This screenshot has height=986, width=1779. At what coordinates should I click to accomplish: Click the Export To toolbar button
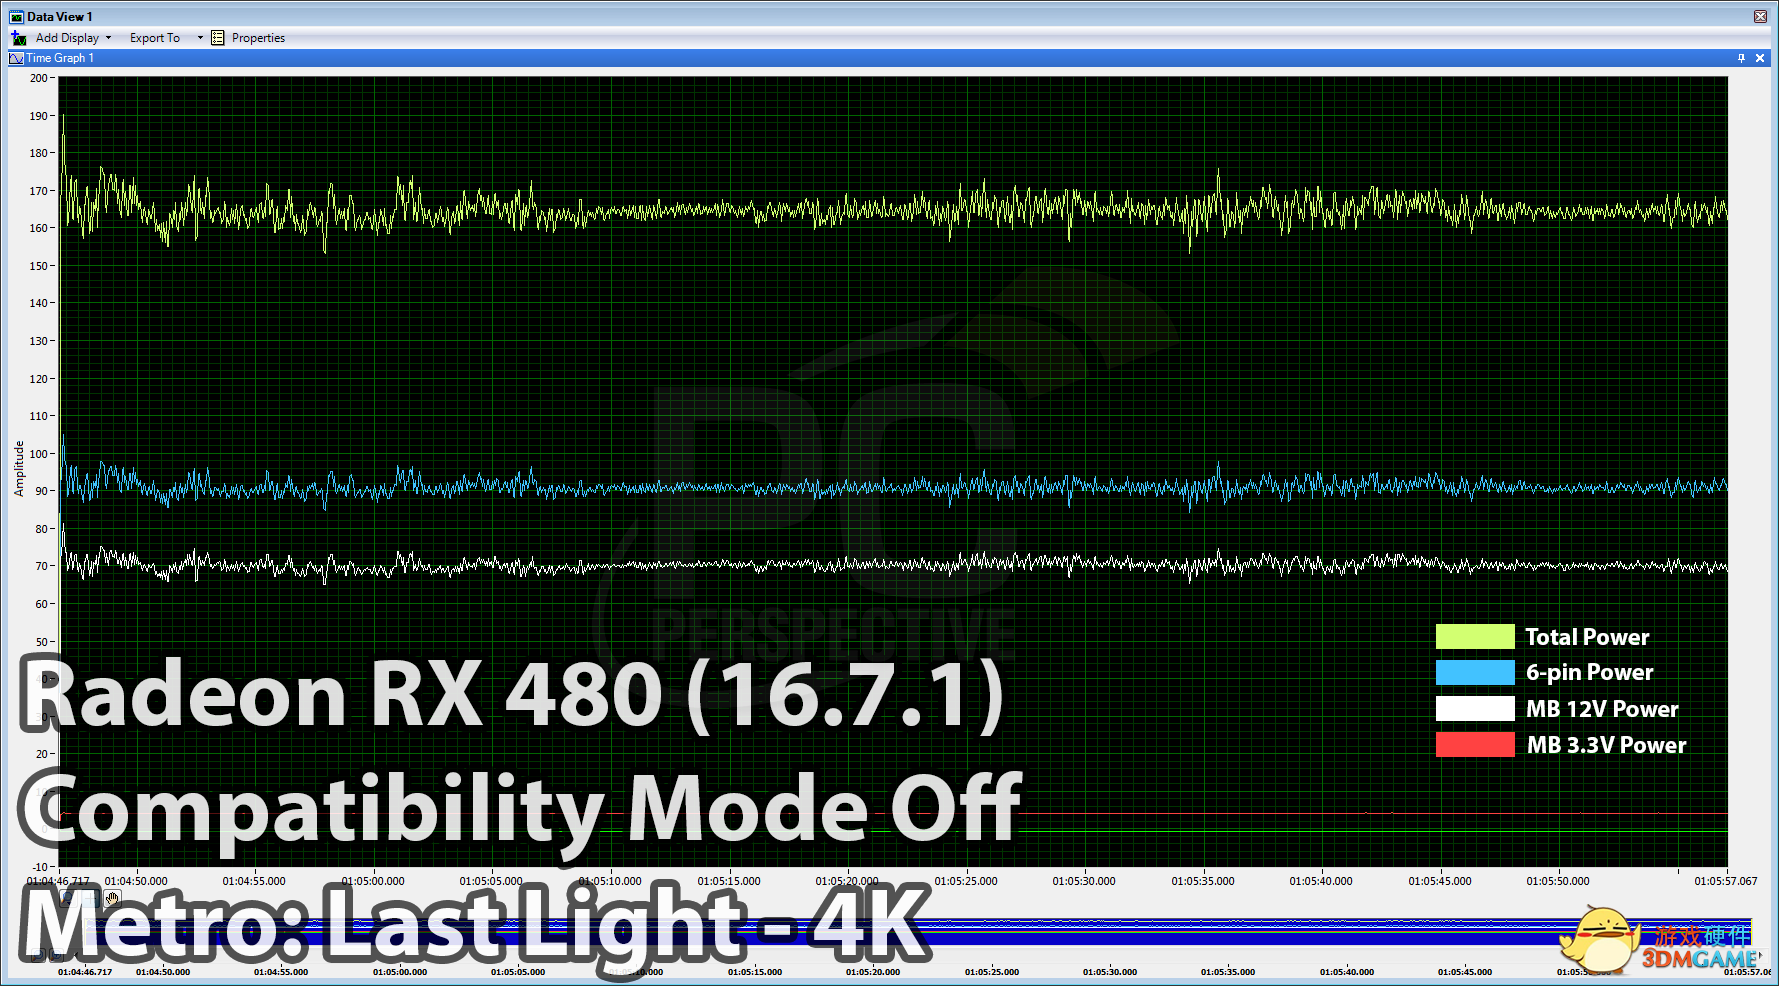point(155,38)
